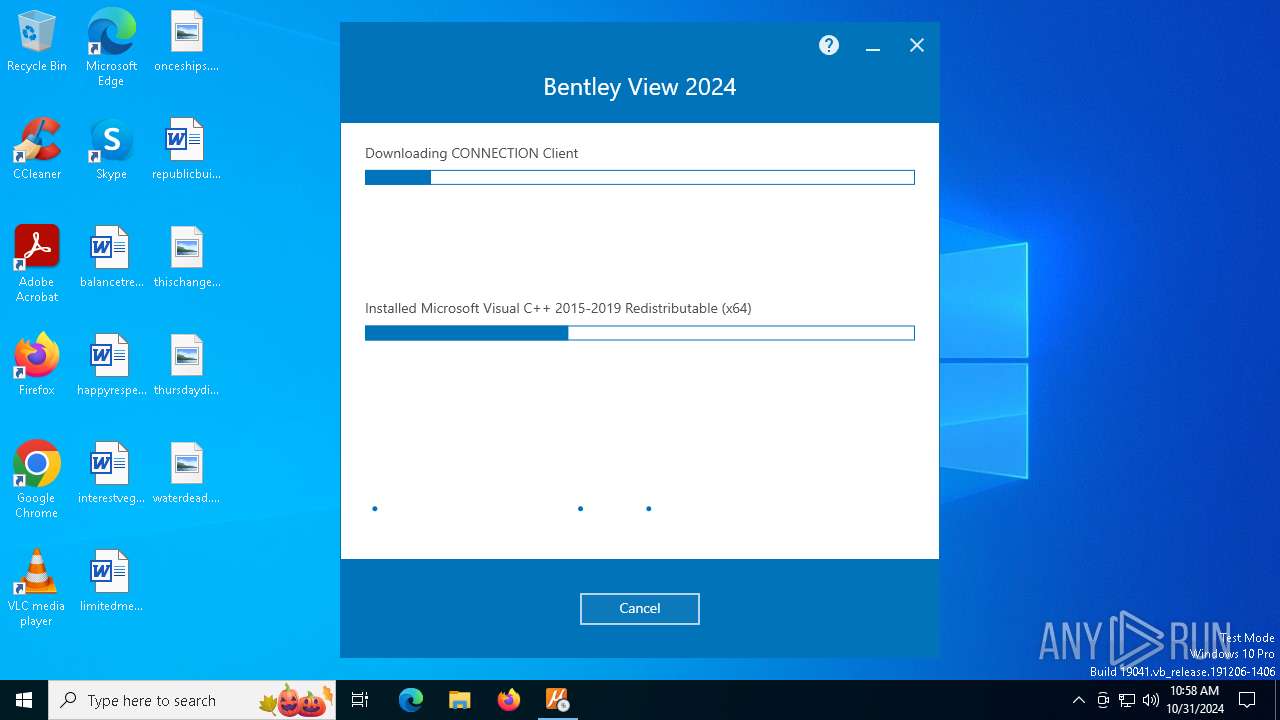Select the 'Downloading CONNECTION Client' status text
The width and height of the screenshot is (1280, 720).
pyautogui.click(x=472, y=153)
